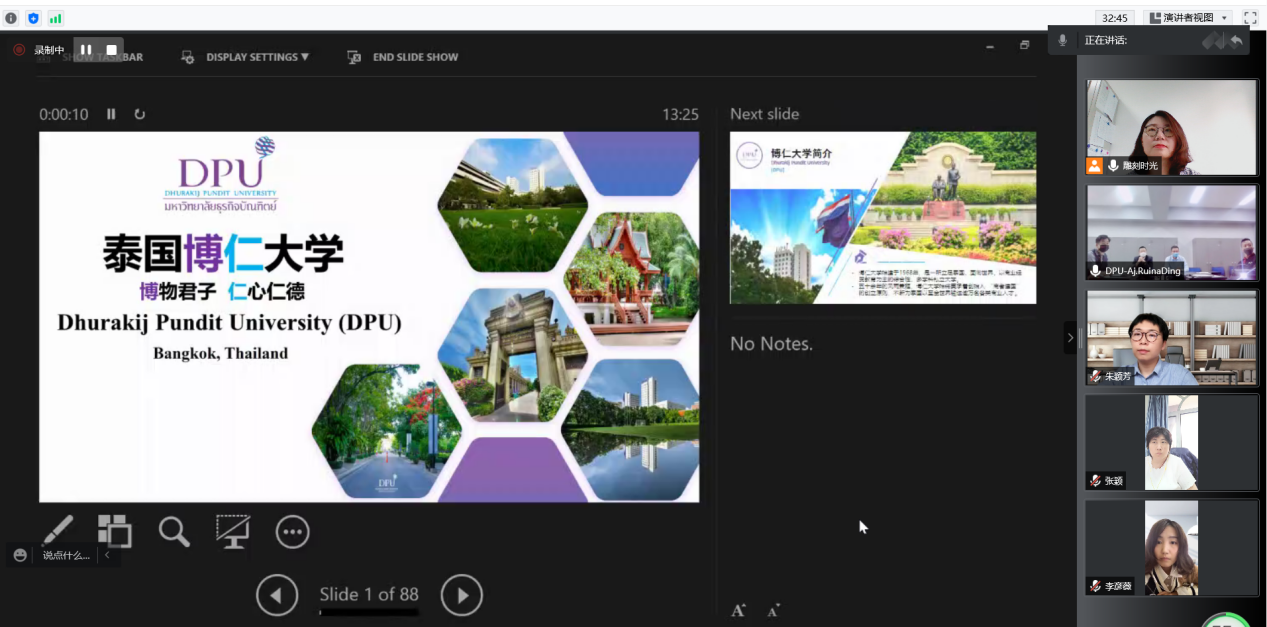Collapse the chat input bar arrow

tap(107, 555)
